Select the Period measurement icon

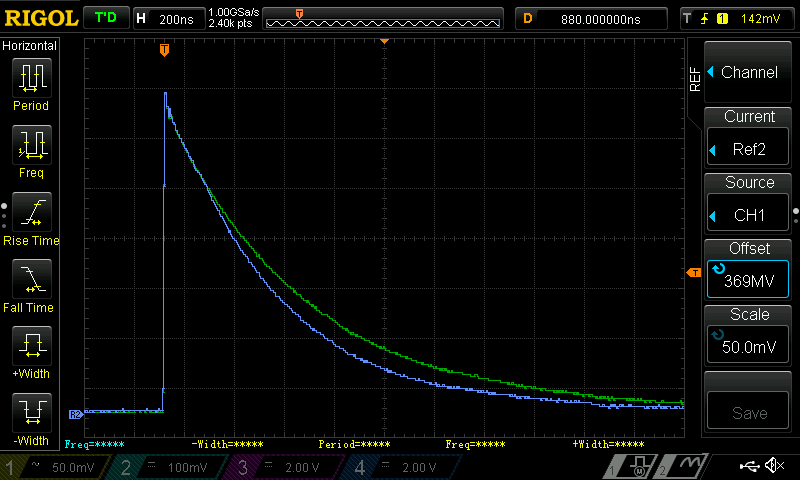30,82
